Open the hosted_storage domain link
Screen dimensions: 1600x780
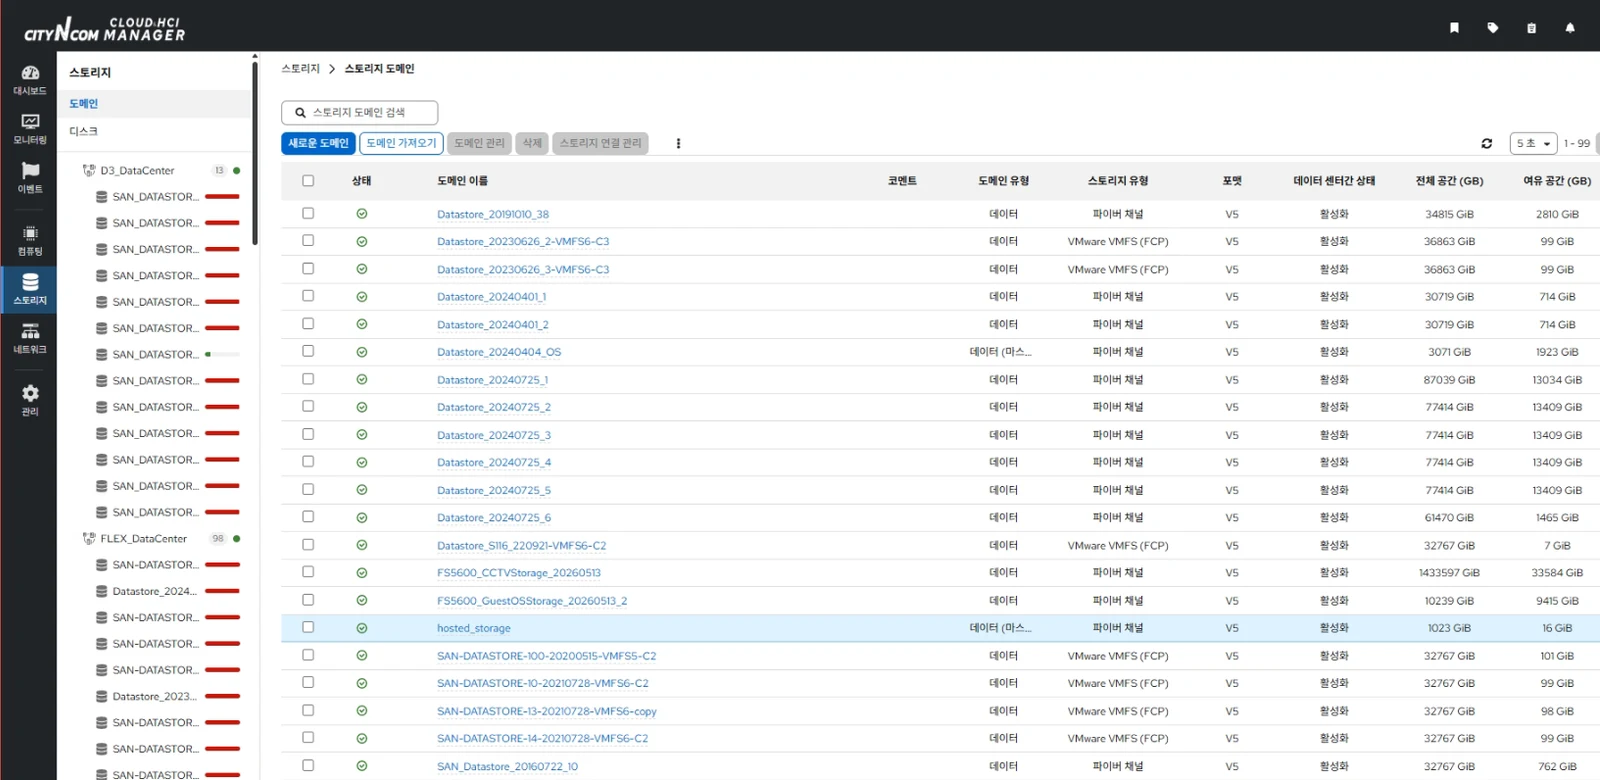[474, 628]
